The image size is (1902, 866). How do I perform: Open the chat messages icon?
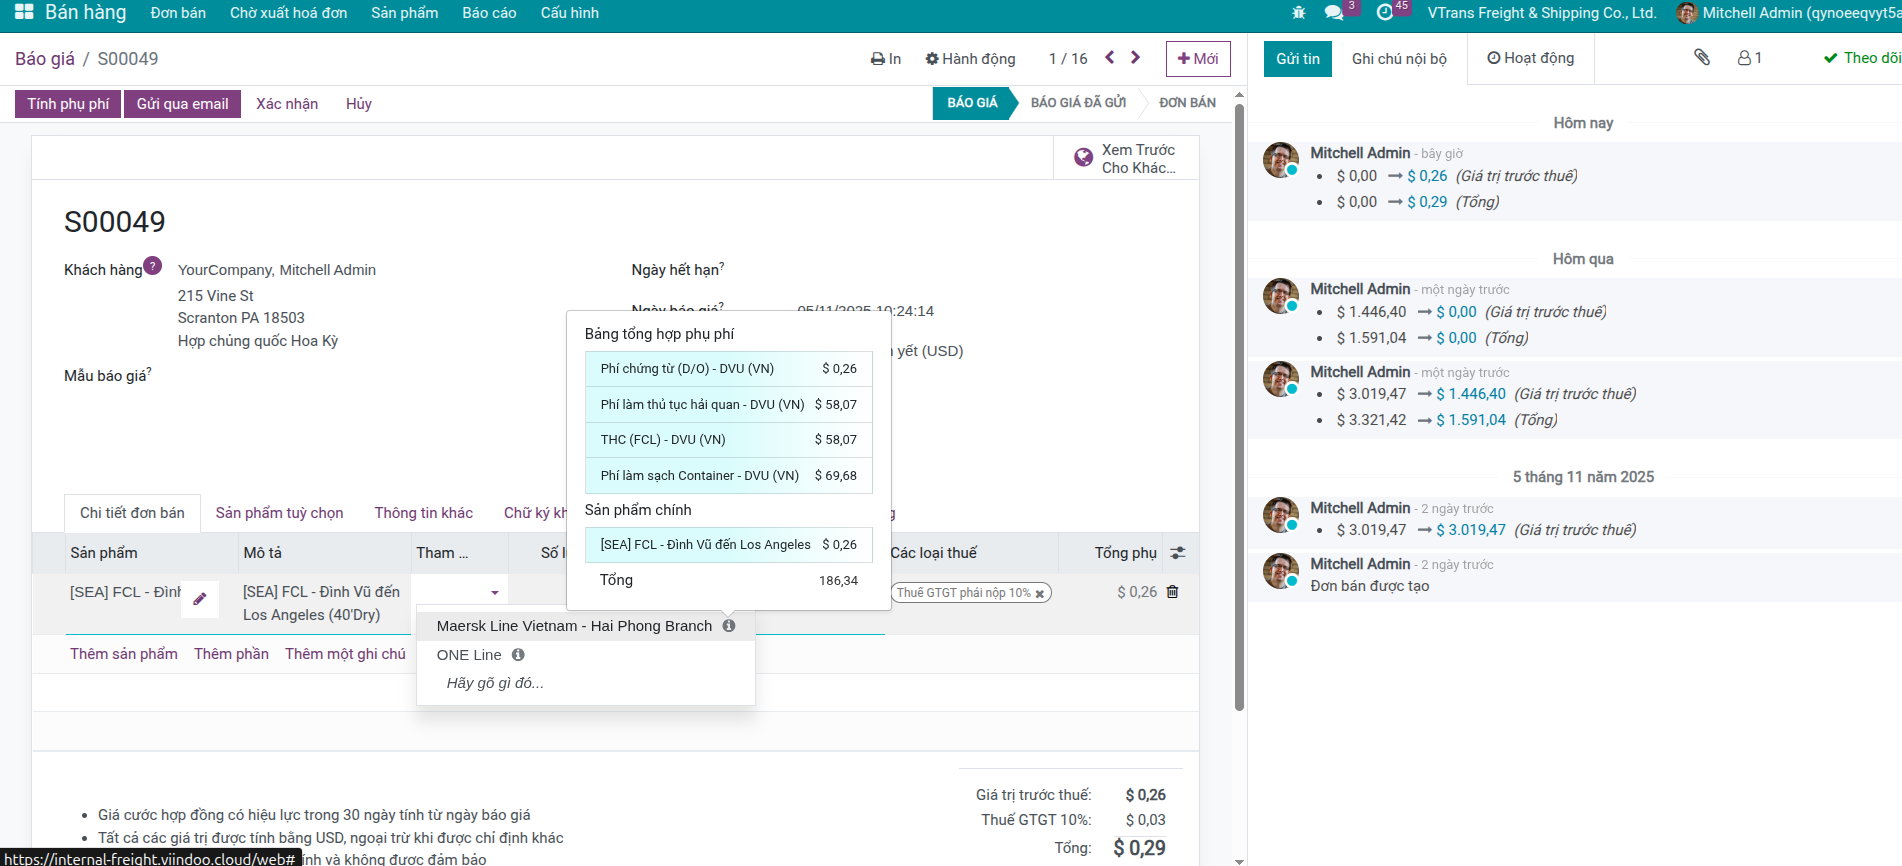pyautogui.click(x=1334, y=13)
